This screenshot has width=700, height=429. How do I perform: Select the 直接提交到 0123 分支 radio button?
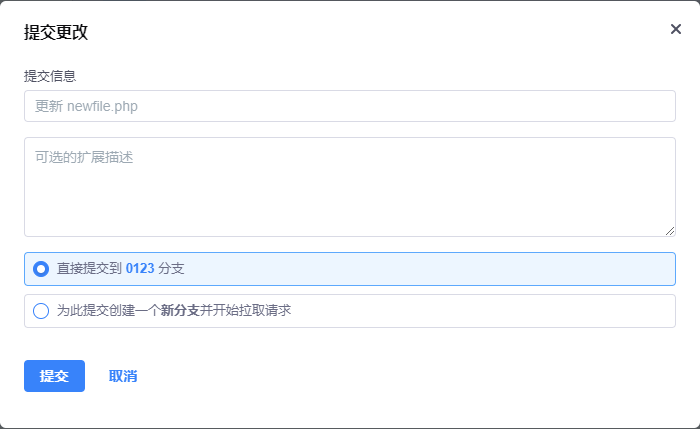click(x=41, y=269)
